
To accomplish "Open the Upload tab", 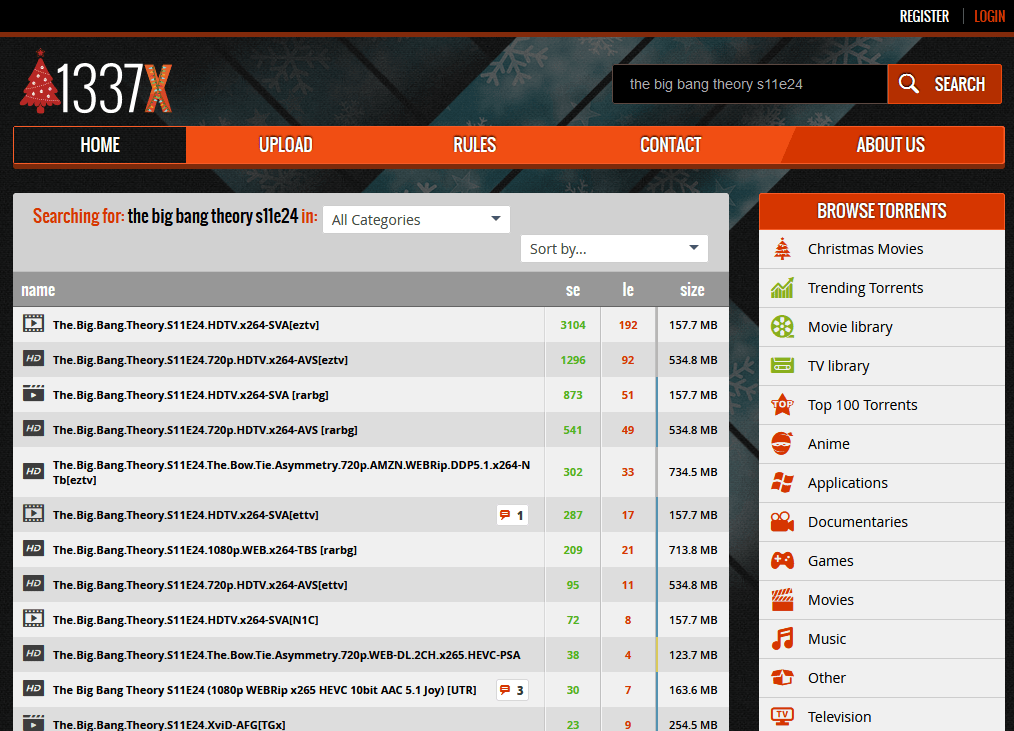I will pyautogui.click(x=286, y=145).
